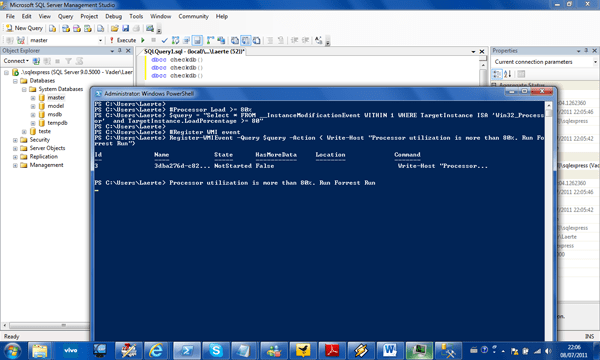
Task: Click the Connect Object Explorer icon
Action: point(36,61)
